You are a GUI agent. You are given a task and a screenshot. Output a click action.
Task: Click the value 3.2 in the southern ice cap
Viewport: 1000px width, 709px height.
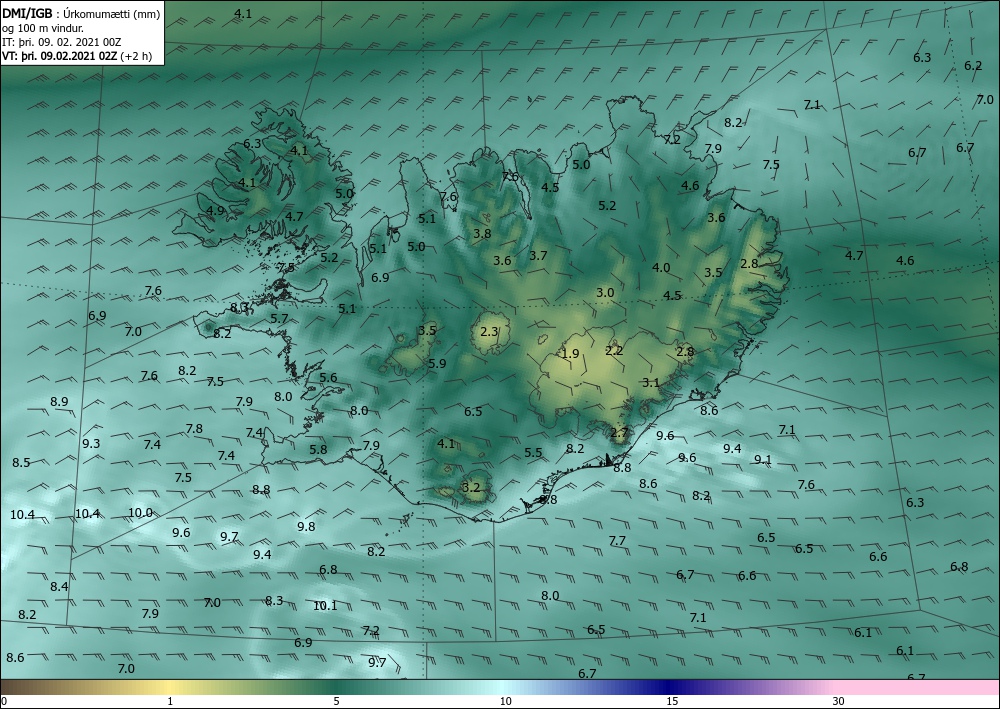click(x=471, y=488)
